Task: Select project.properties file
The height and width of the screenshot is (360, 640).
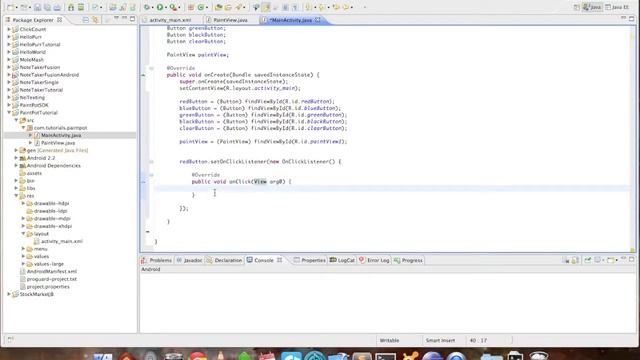Action: point(48,287)
